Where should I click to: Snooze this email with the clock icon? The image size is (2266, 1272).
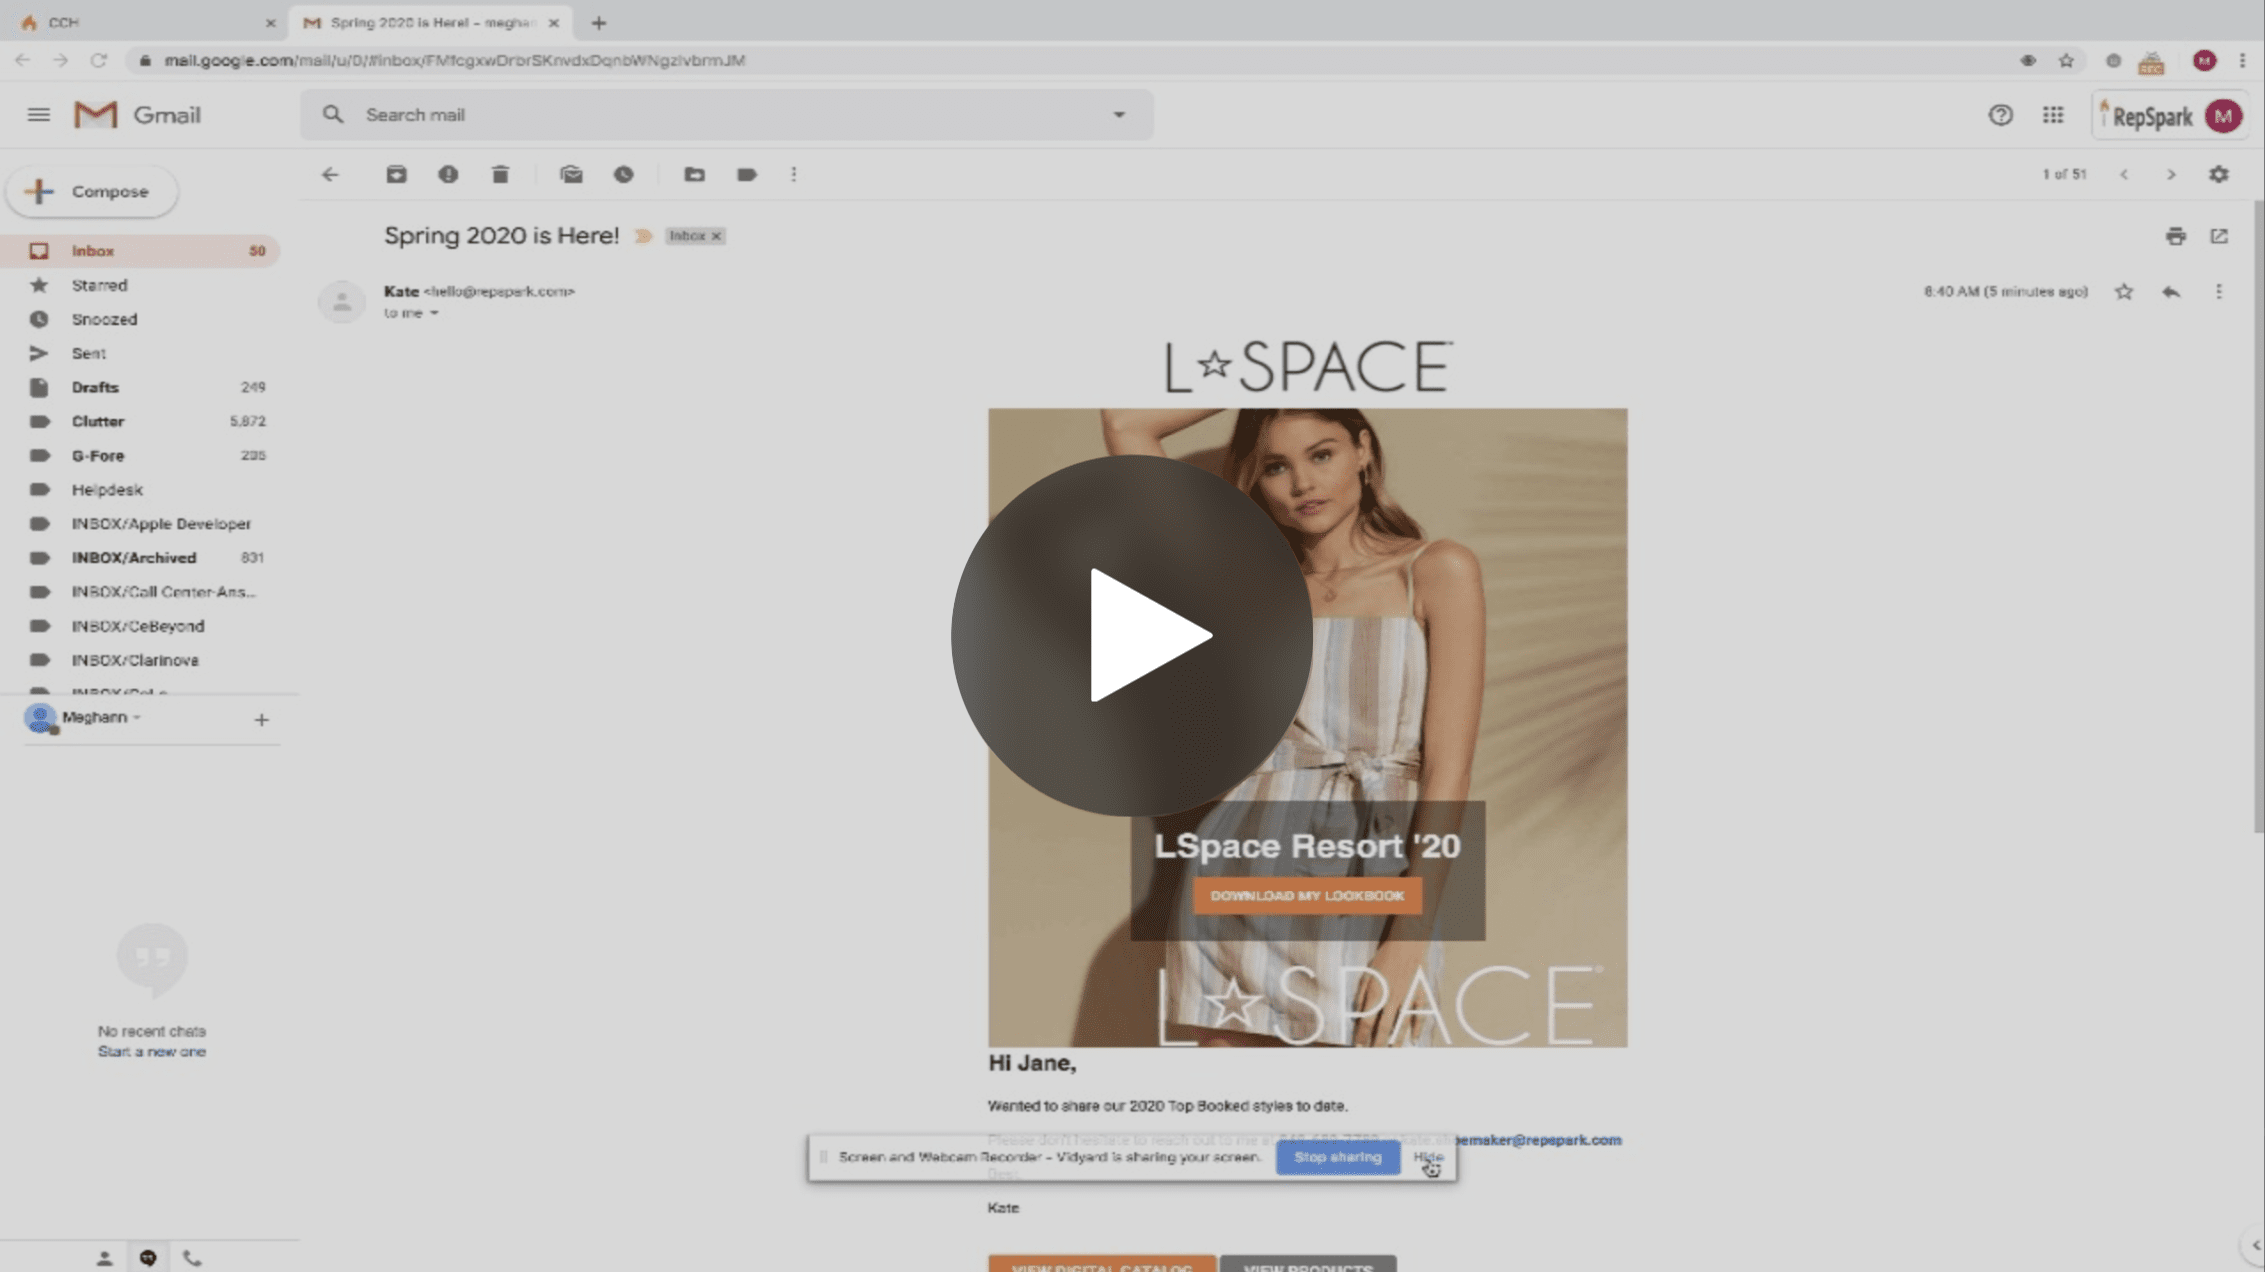pos(624,175)
